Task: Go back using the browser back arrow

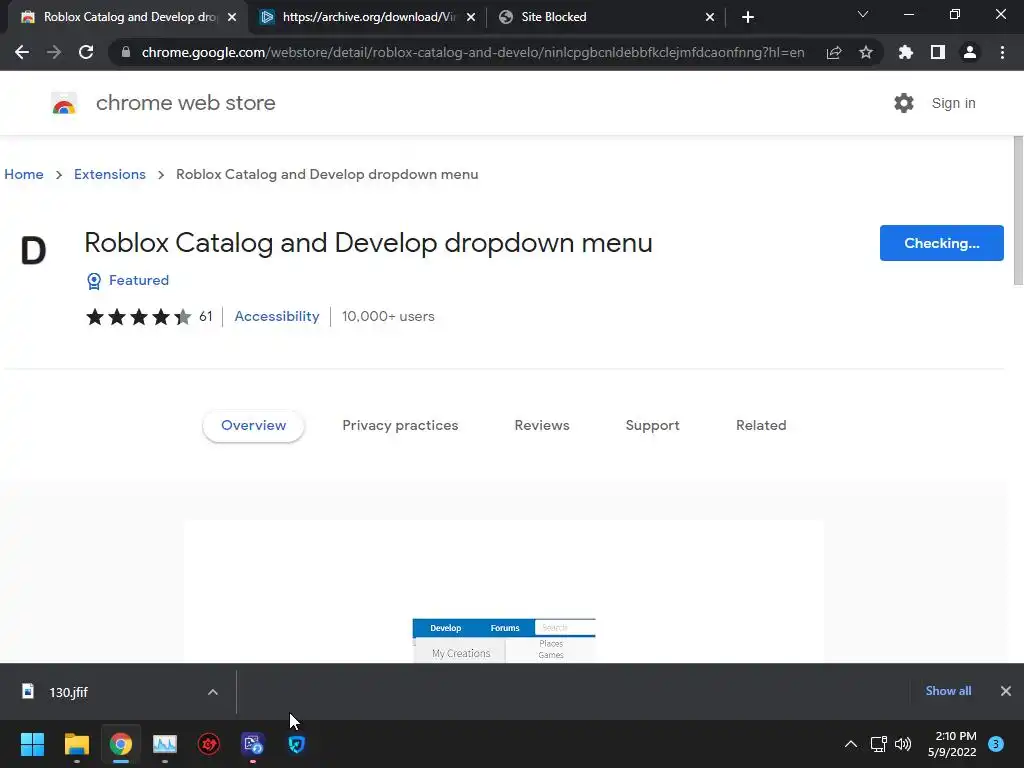Action: coord(22,52)
